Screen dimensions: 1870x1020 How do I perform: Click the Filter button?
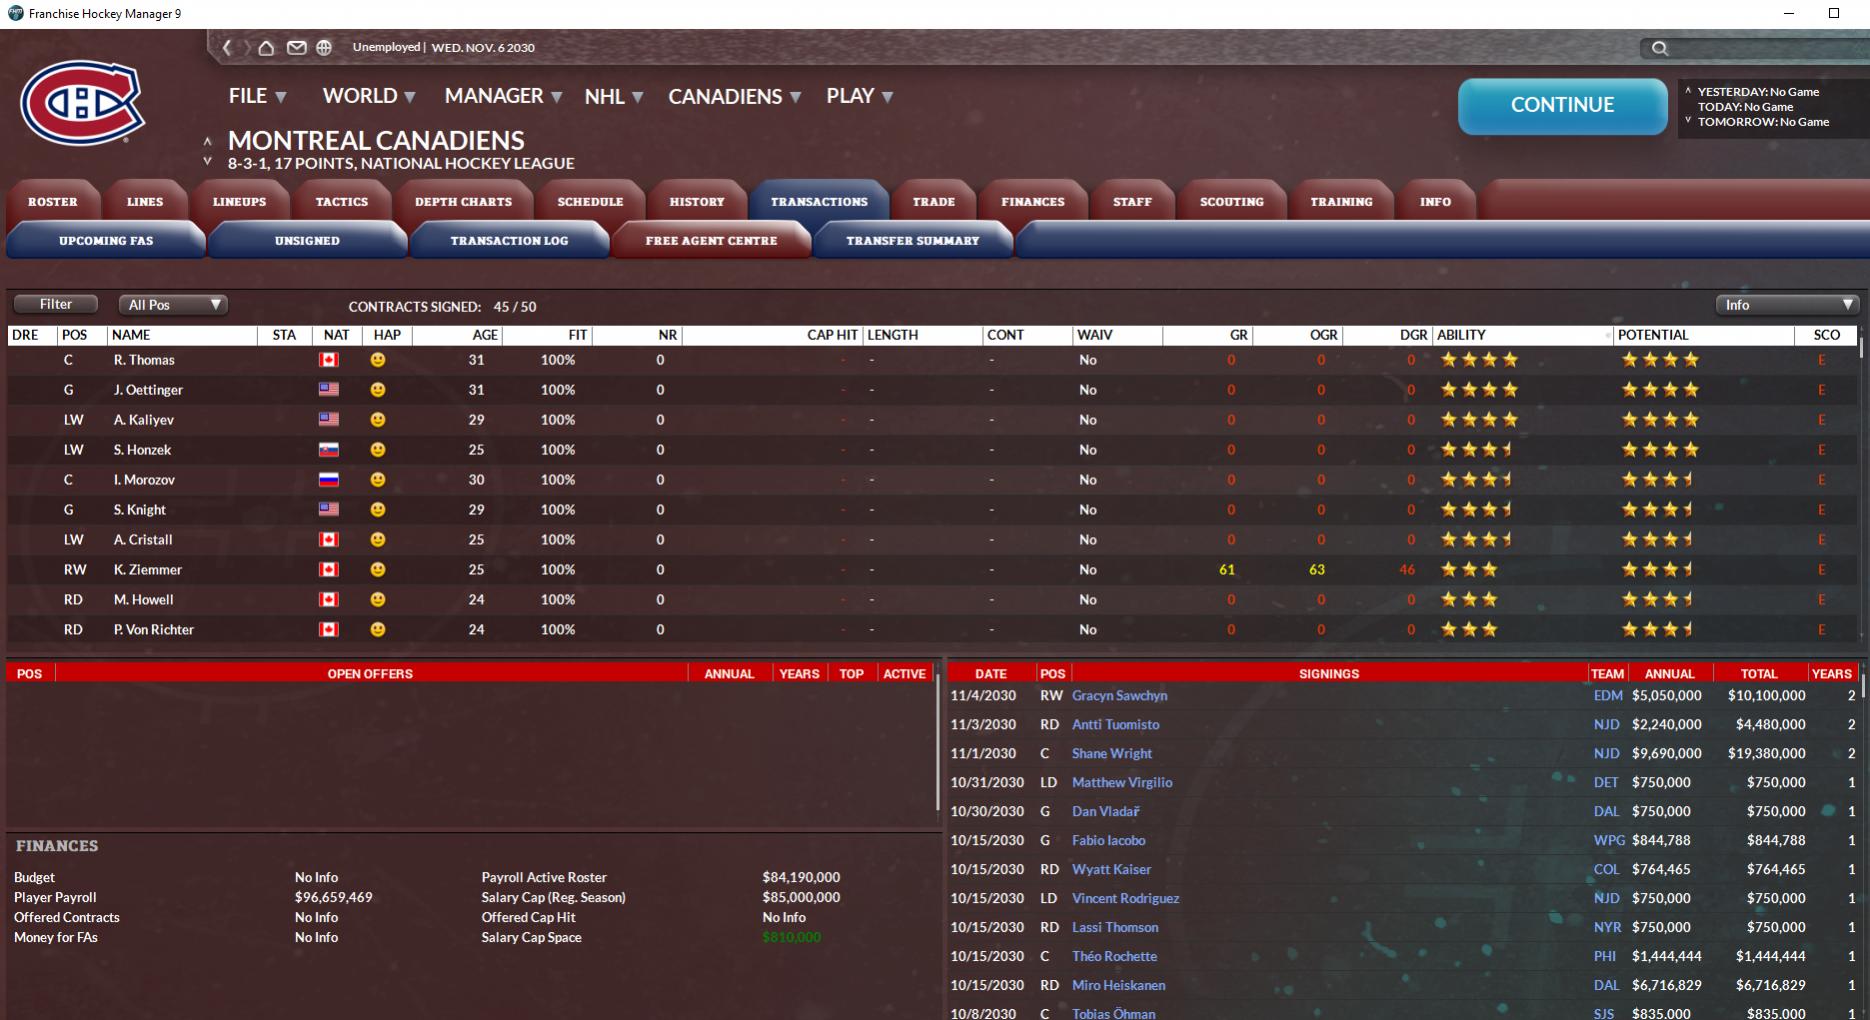point(56,304)
